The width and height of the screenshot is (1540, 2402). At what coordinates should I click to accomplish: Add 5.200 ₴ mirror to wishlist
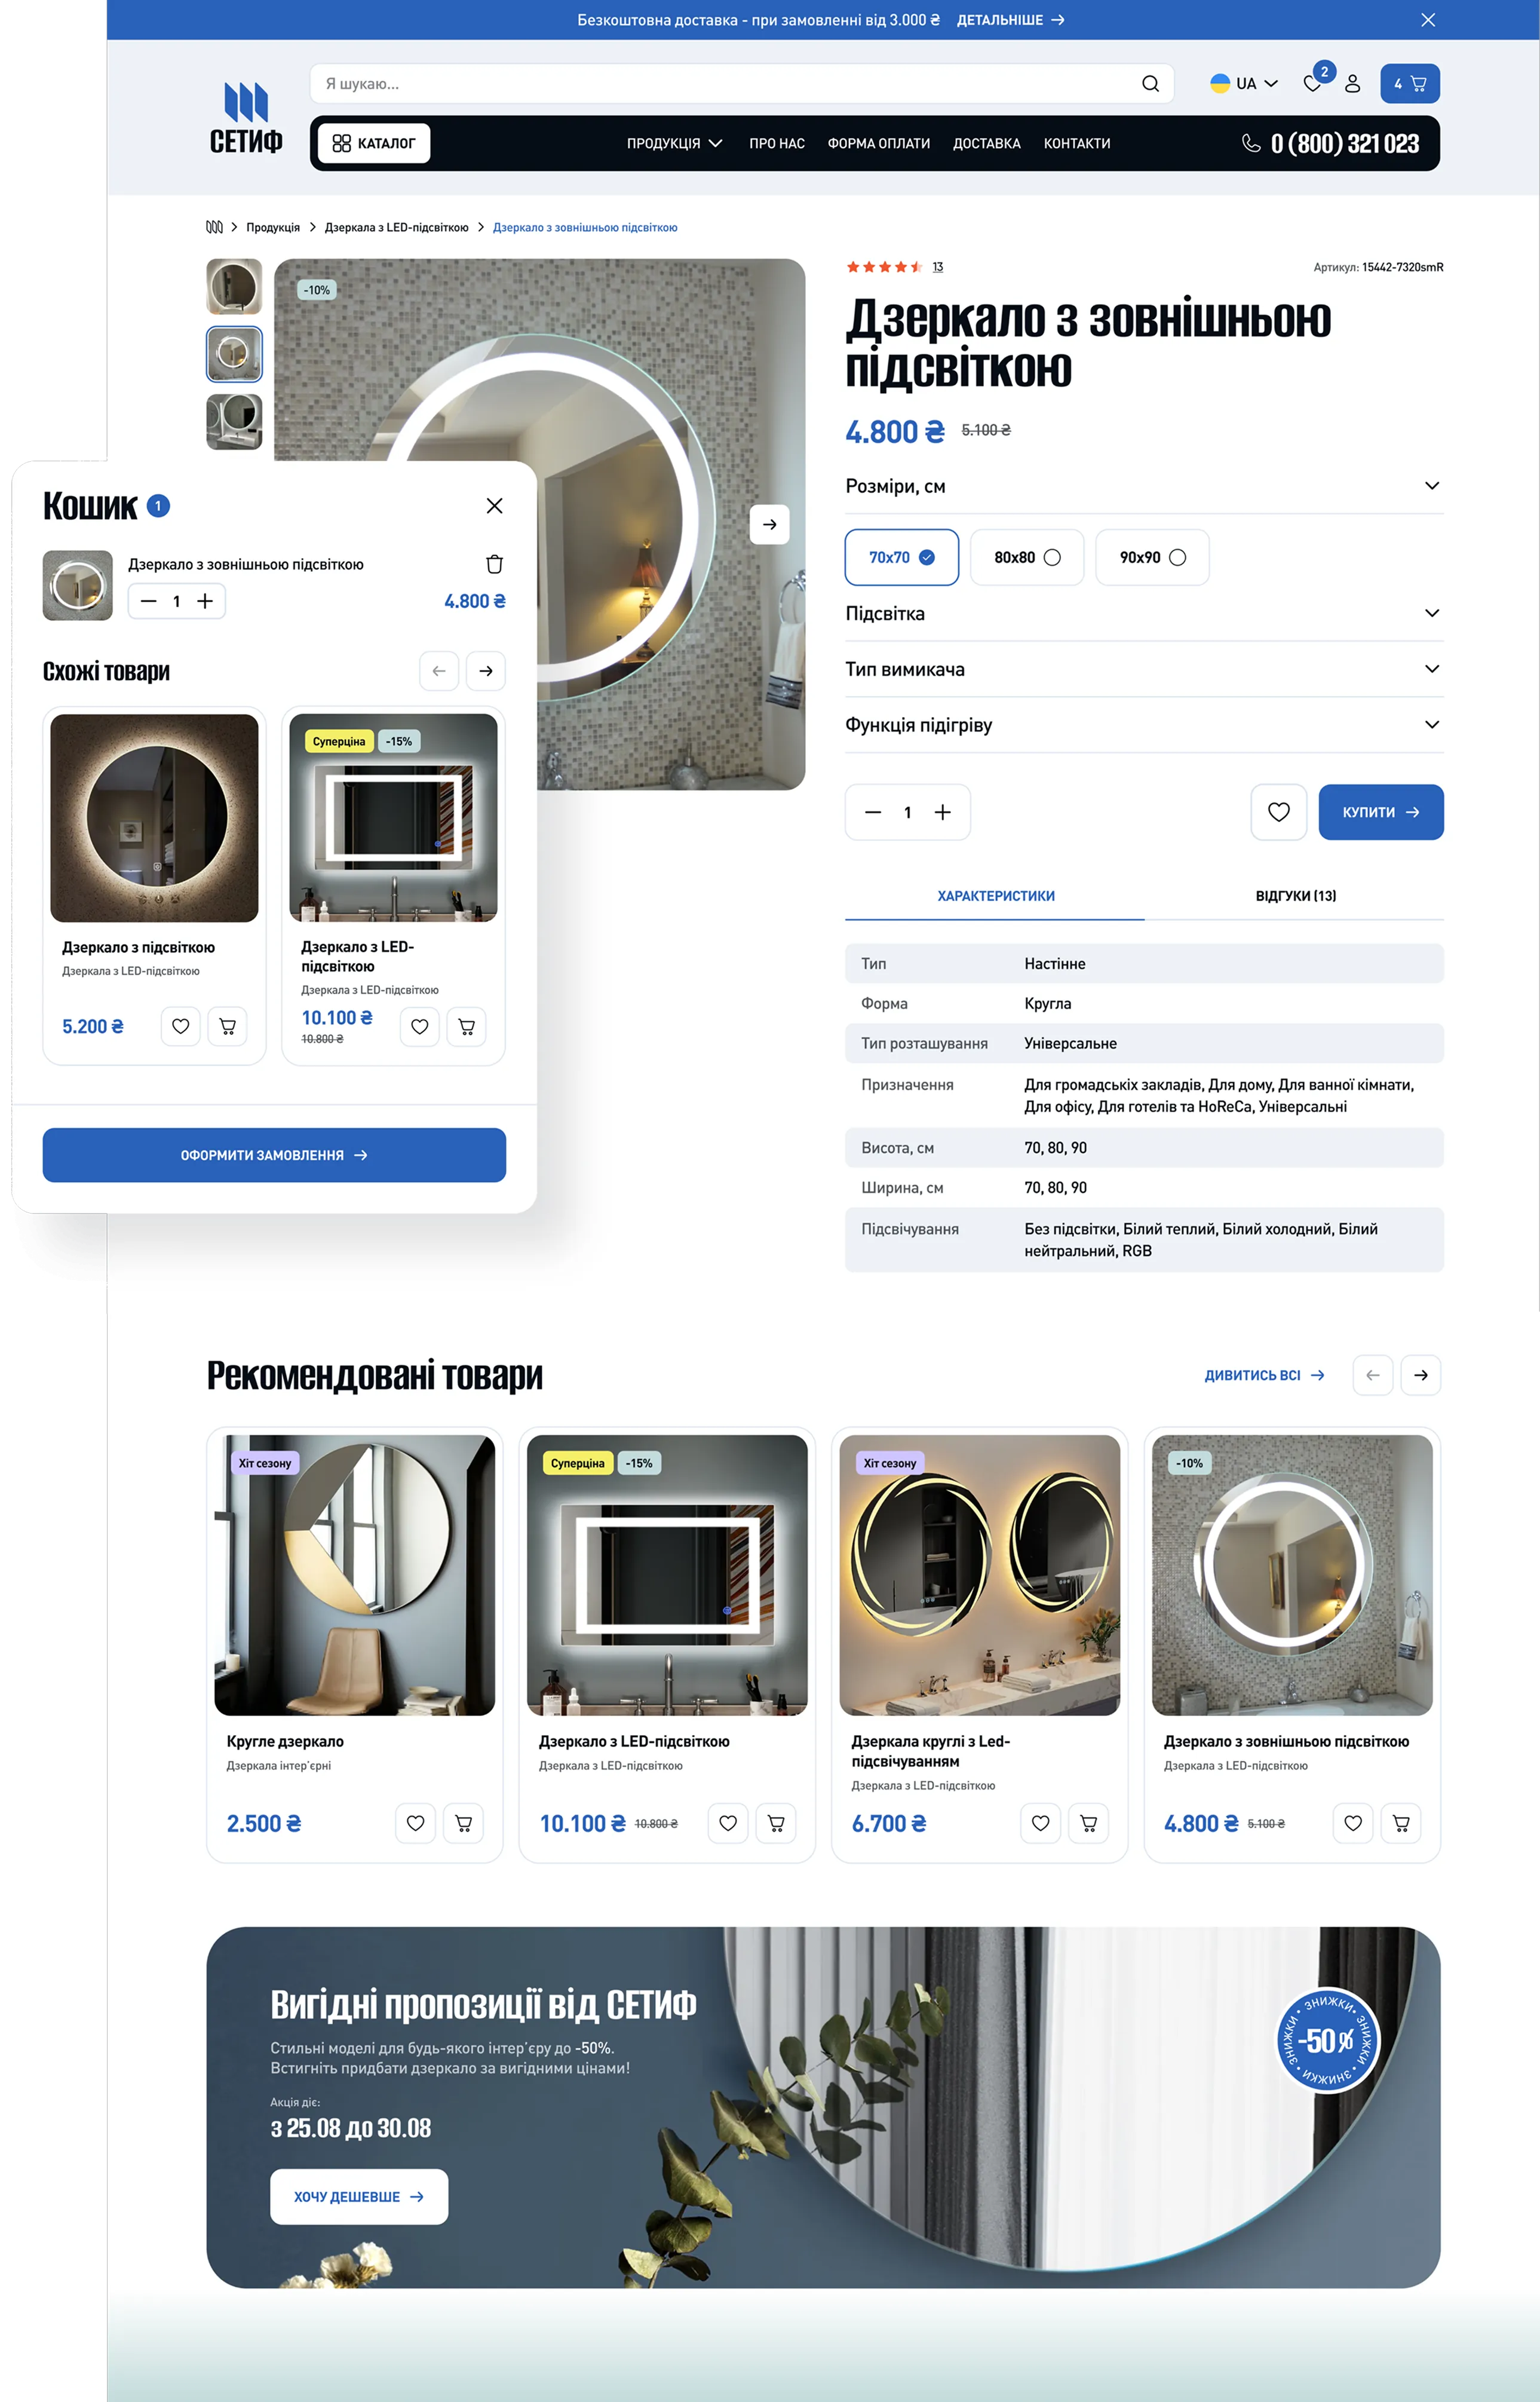point(181,1026)
